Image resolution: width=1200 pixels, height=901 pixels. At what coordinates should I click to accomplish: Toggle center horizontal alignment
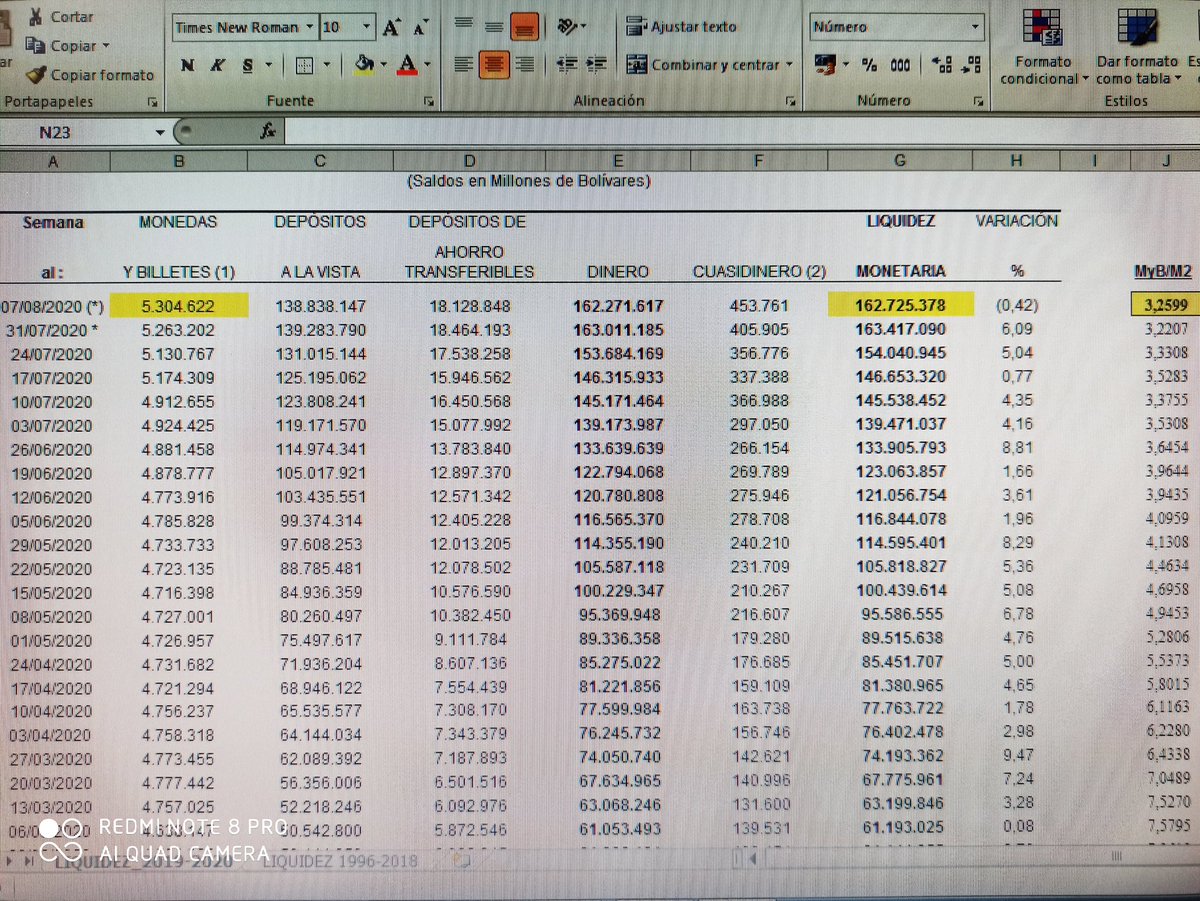[x=494, y=65]
